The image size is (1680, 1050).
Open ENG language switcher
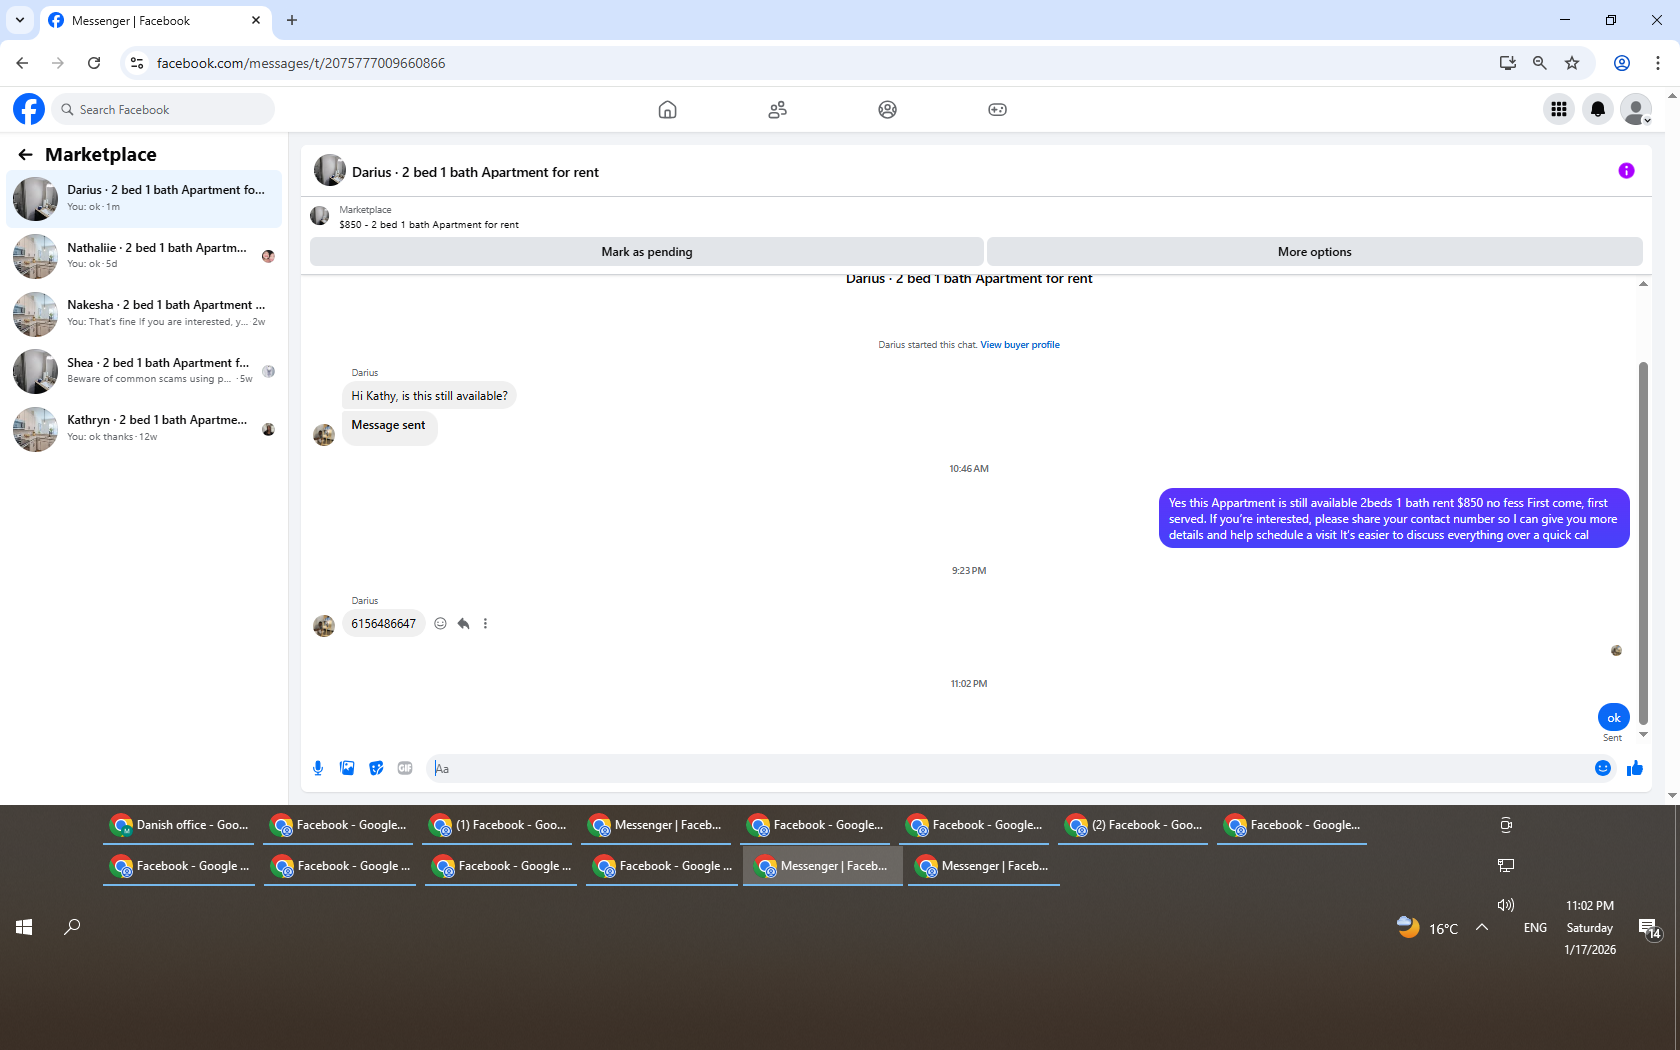pos(1535,928)
